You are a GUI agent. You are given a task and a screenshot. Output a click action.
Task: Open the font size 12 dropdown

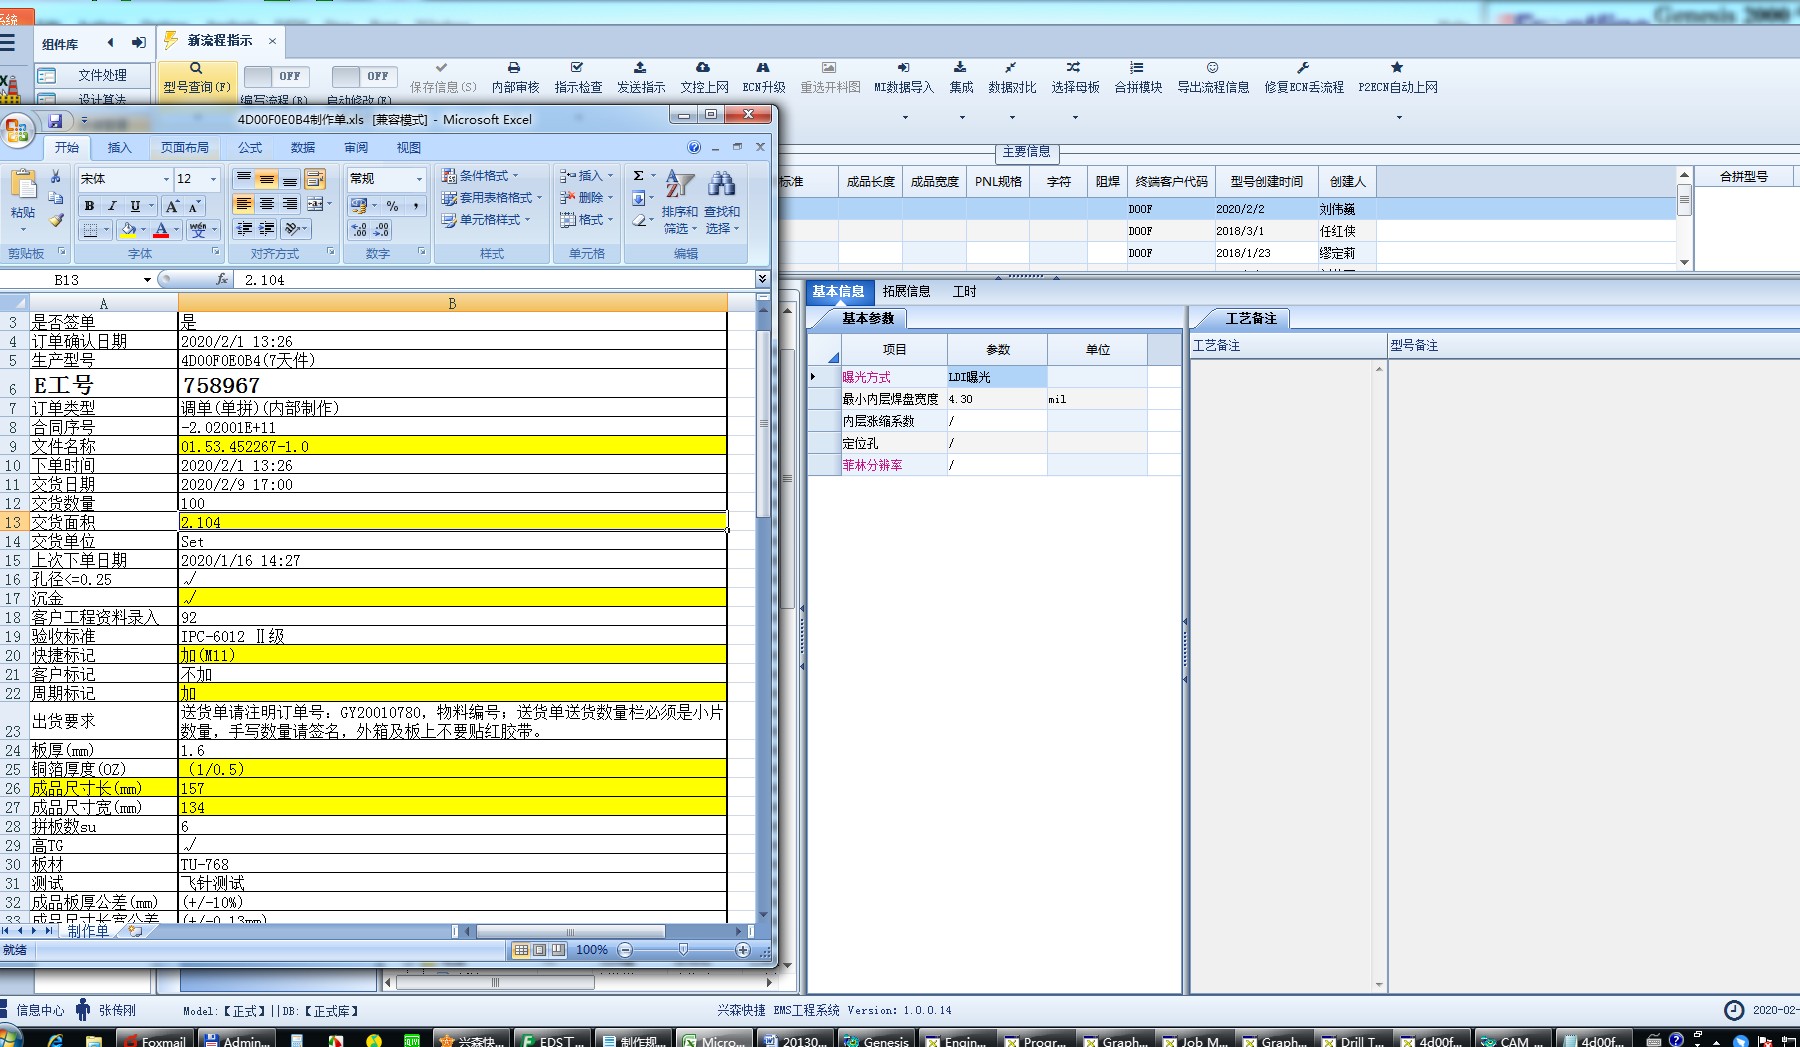(214, 179)
